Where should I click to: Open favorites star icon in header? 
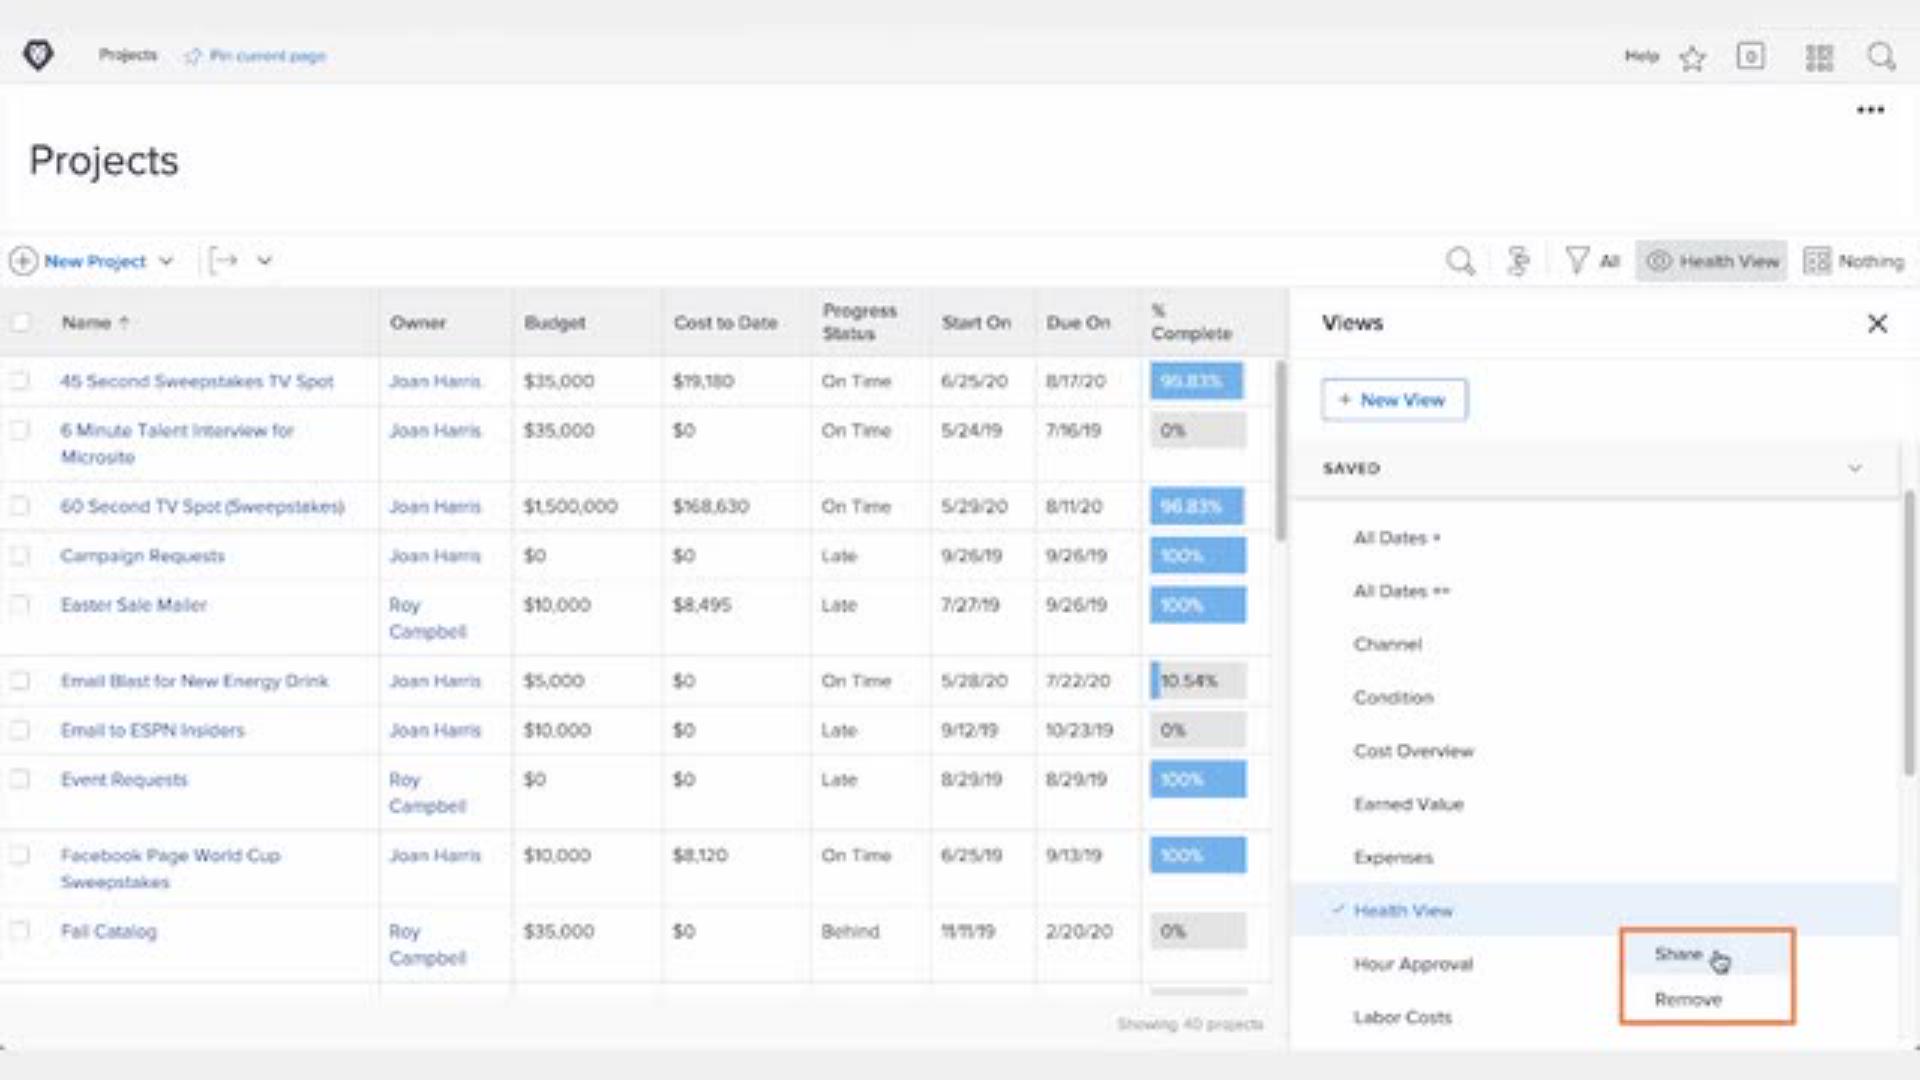point(1692,58)
